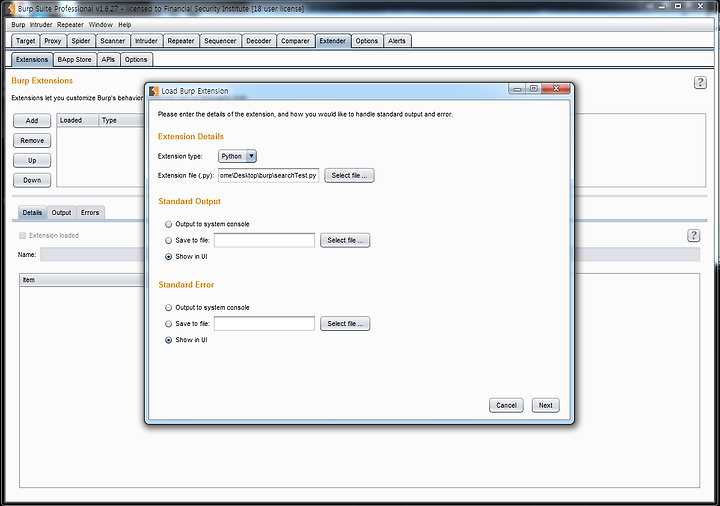Click Select file for Standard Error

(345, 324)
